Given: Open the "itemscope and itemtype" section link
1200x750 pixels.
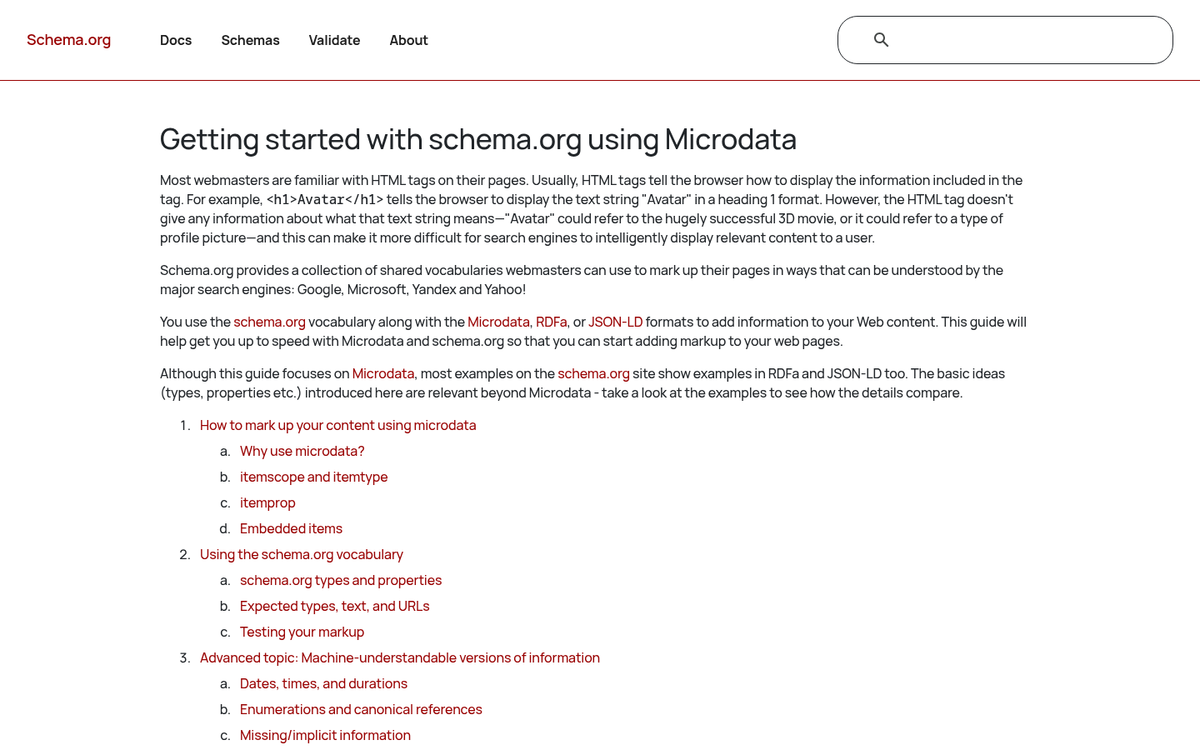Looking at the screenshot, I should [x=313, y=477].
